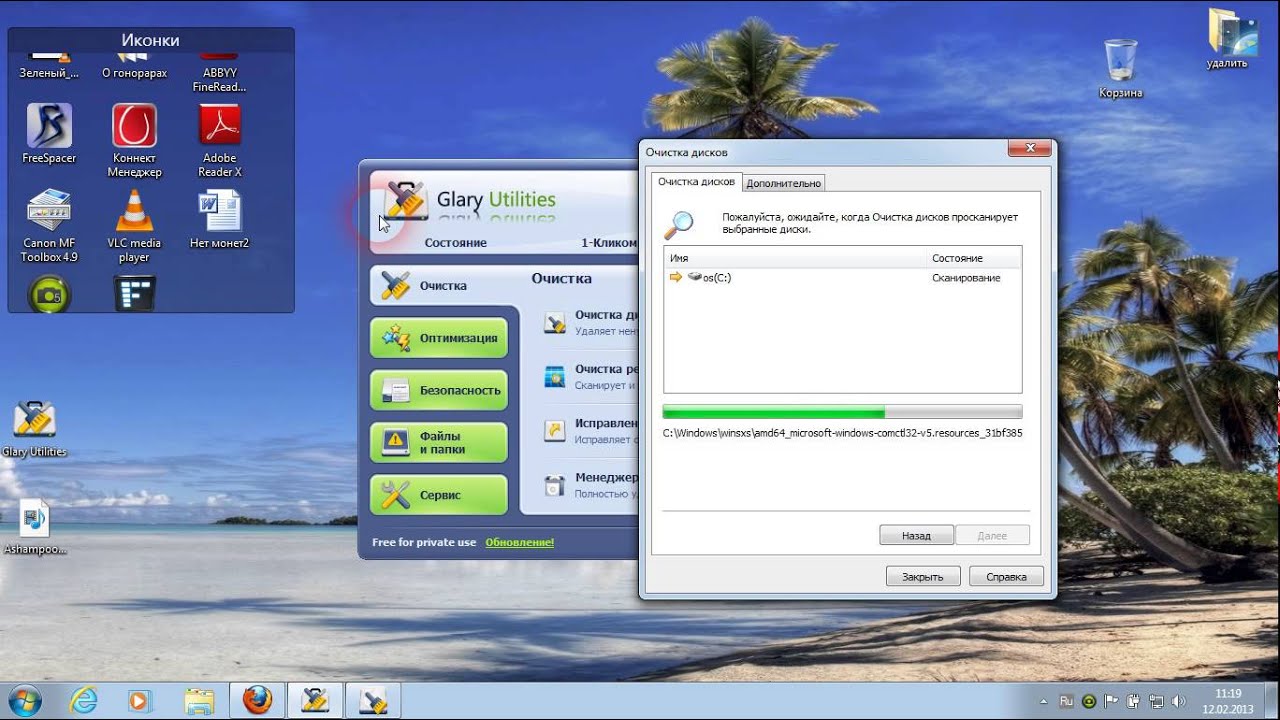This screenshot has height=720, width=1280.
Task: Select the os(C:) drive row
Action: click(843, 278)
